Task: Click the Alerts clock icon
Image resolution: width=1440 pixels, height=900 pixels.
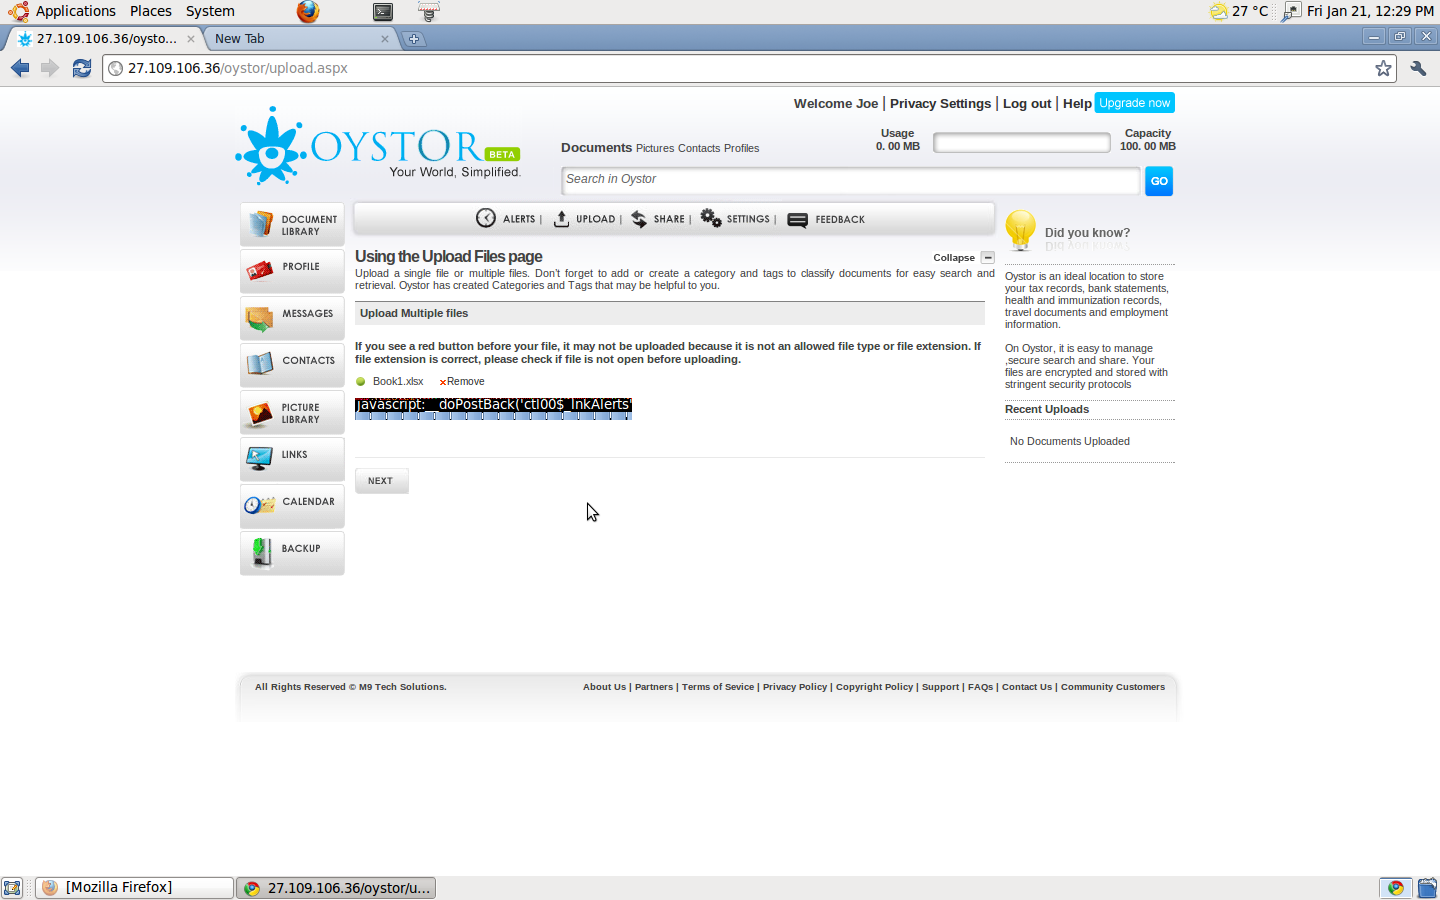Action: tap(486, 218)
